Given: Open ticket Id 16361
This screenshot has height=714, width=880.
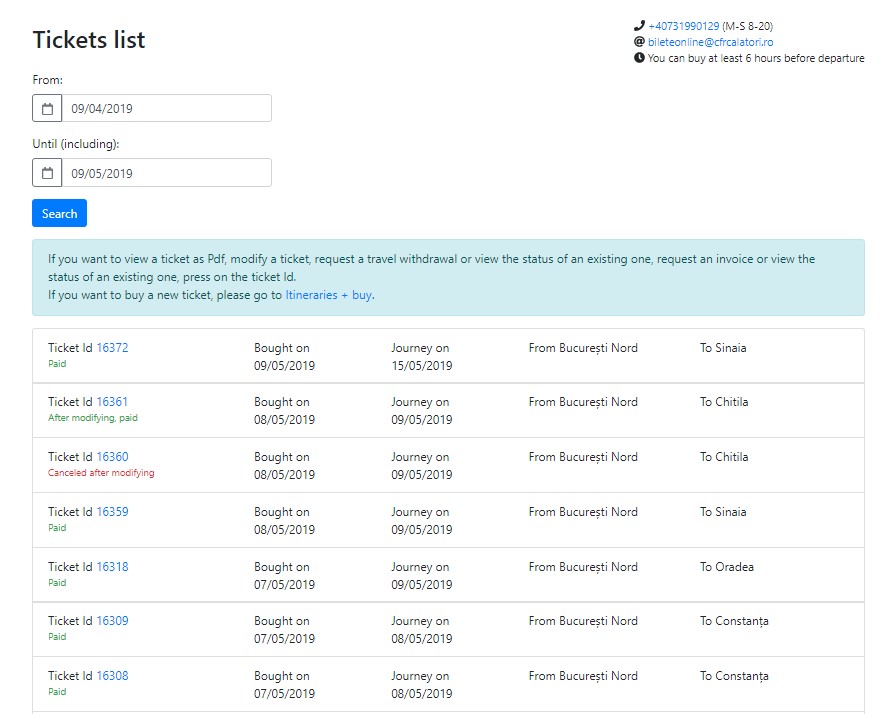Looking at the screenshot, I should (112, 402).
